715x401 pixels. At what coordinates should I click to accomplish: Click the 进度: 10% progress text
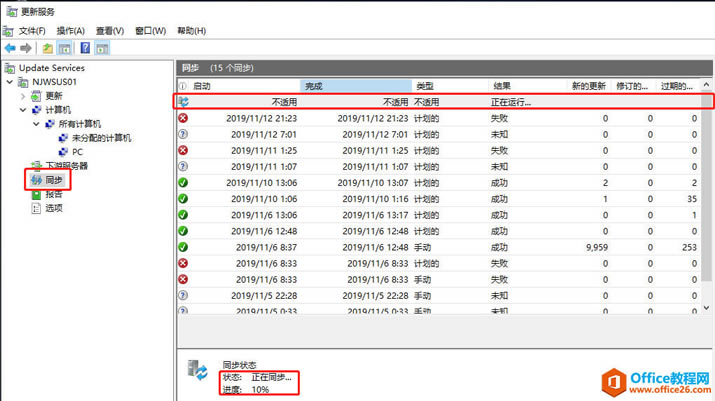[x=246, y=390]
